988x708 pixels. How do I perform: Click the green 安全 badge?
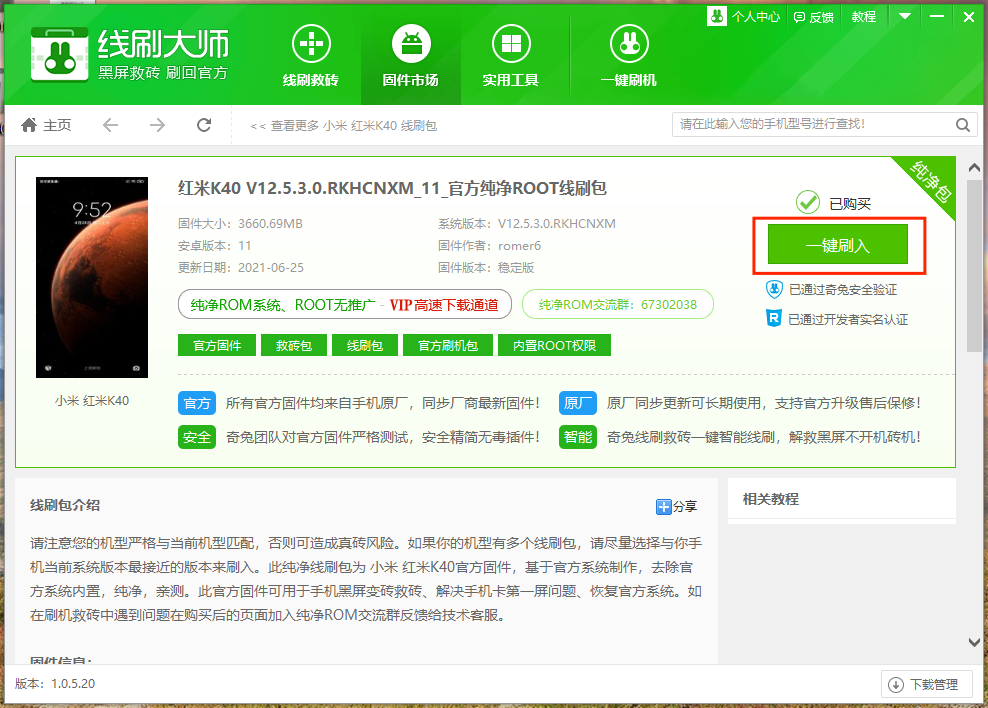(197, 437)
